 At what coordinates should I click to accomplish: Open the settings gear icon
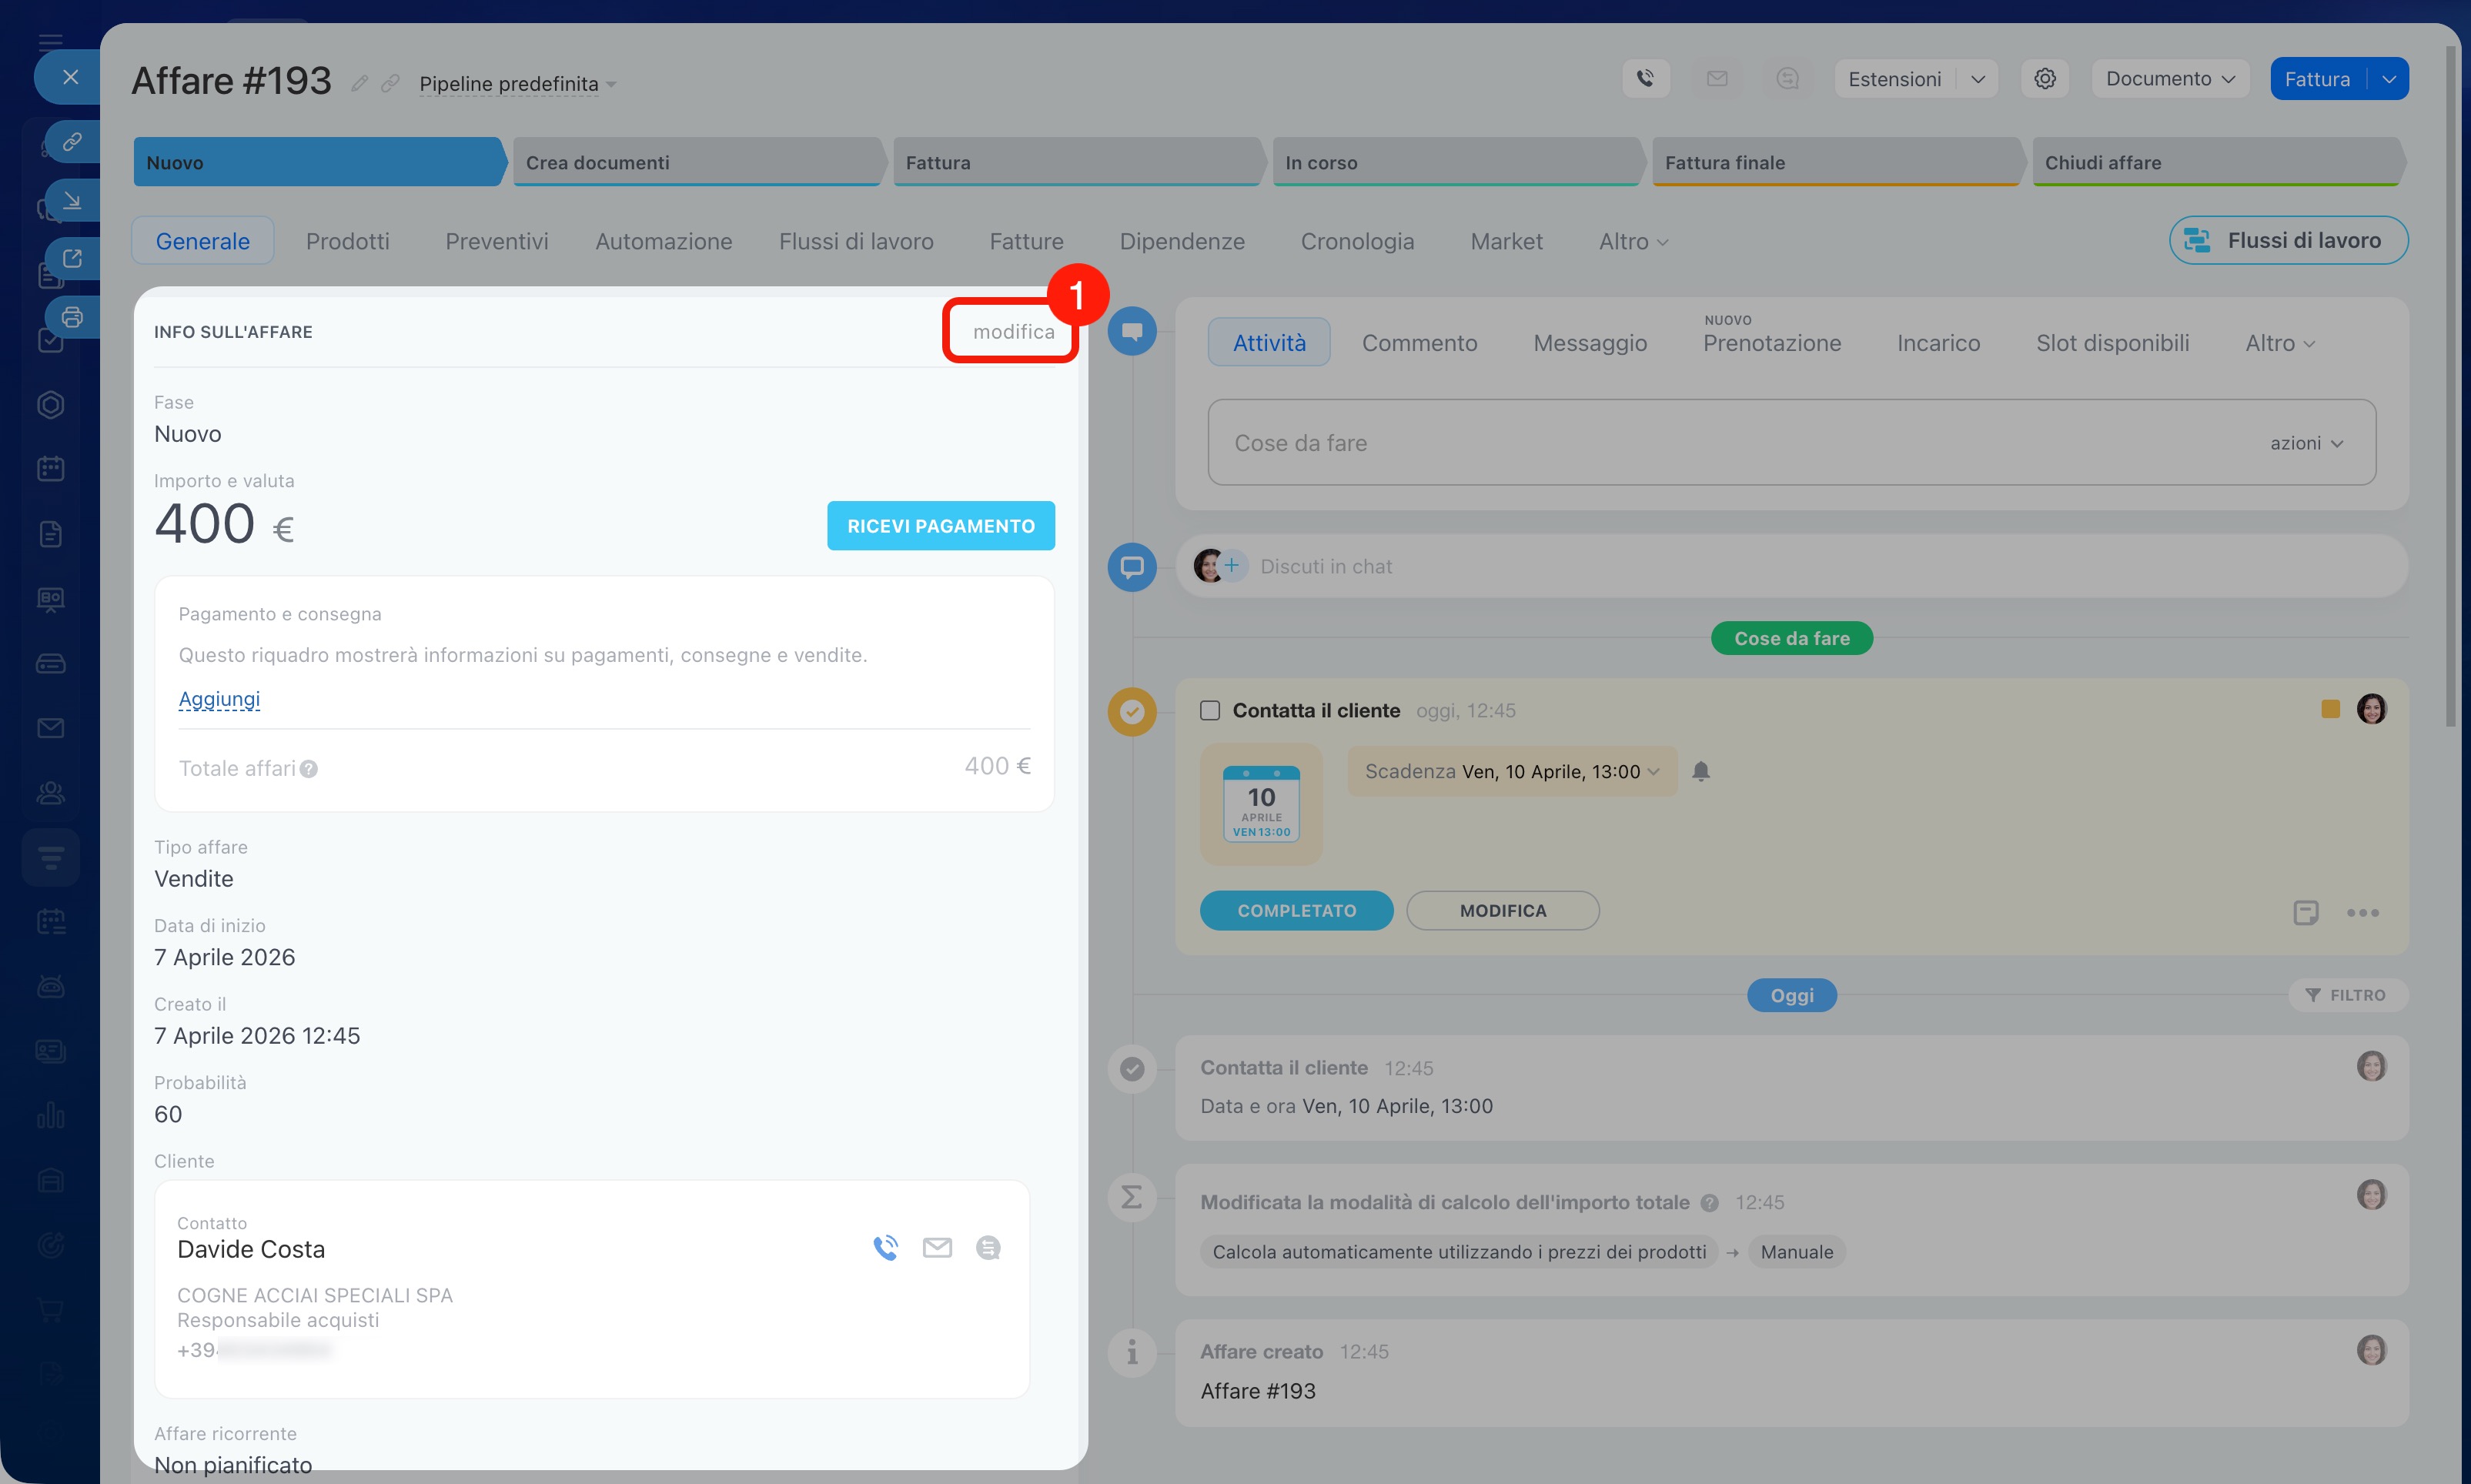click(2044, 79)
